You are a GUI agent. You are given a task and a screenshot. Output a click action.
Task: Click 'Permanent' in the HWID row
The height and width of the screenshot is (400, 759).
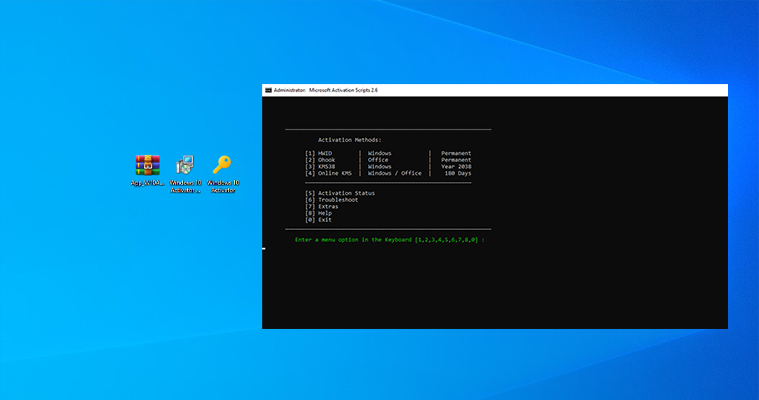[x=456, y=153]
